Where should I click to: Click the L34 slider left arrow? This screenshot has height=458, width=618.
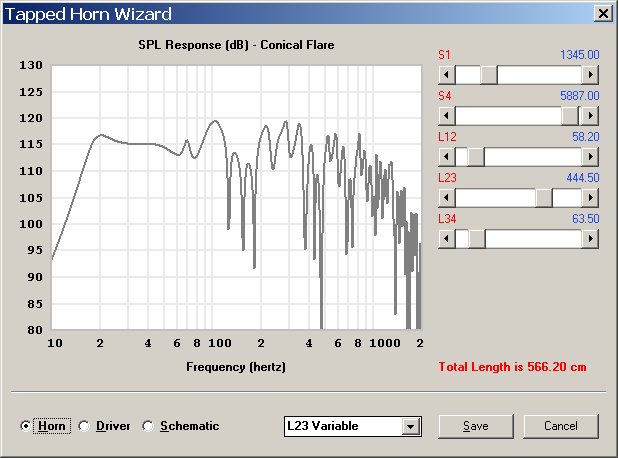[x=447, y=239]
